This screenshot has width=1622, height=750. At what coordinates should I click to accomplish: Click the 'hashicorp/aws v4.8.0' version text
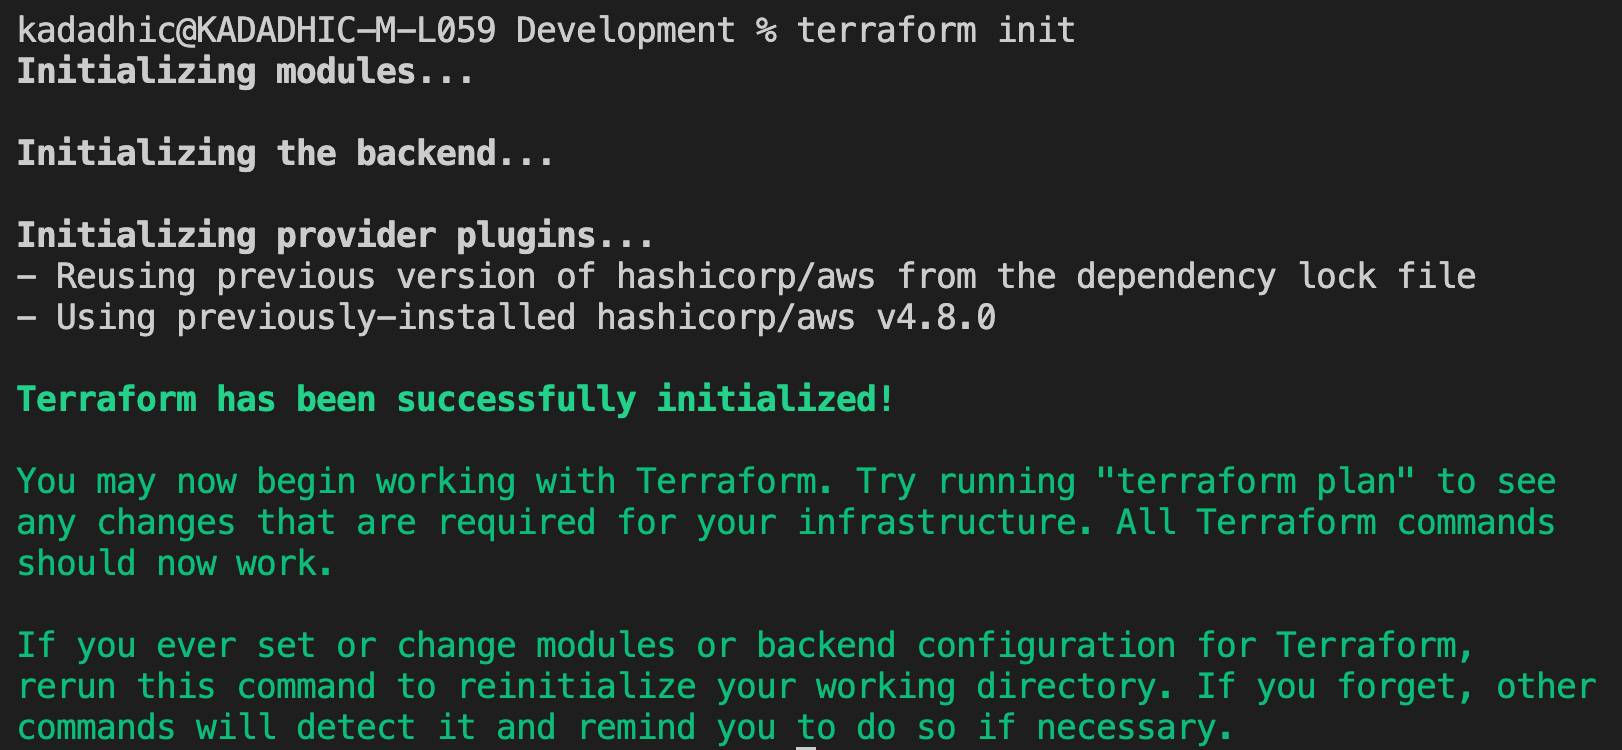coord(796,317)
